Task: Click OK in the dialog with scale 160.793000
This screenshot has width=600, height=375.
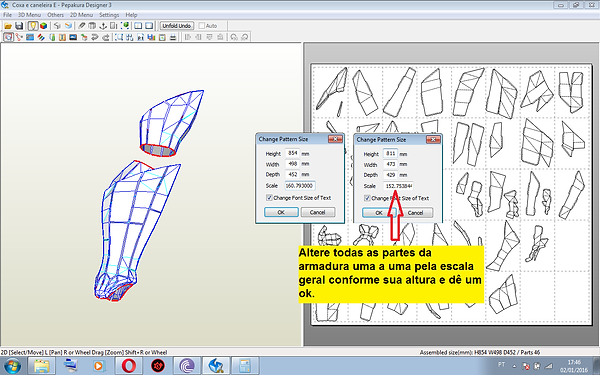Action: tap(281, 212)
